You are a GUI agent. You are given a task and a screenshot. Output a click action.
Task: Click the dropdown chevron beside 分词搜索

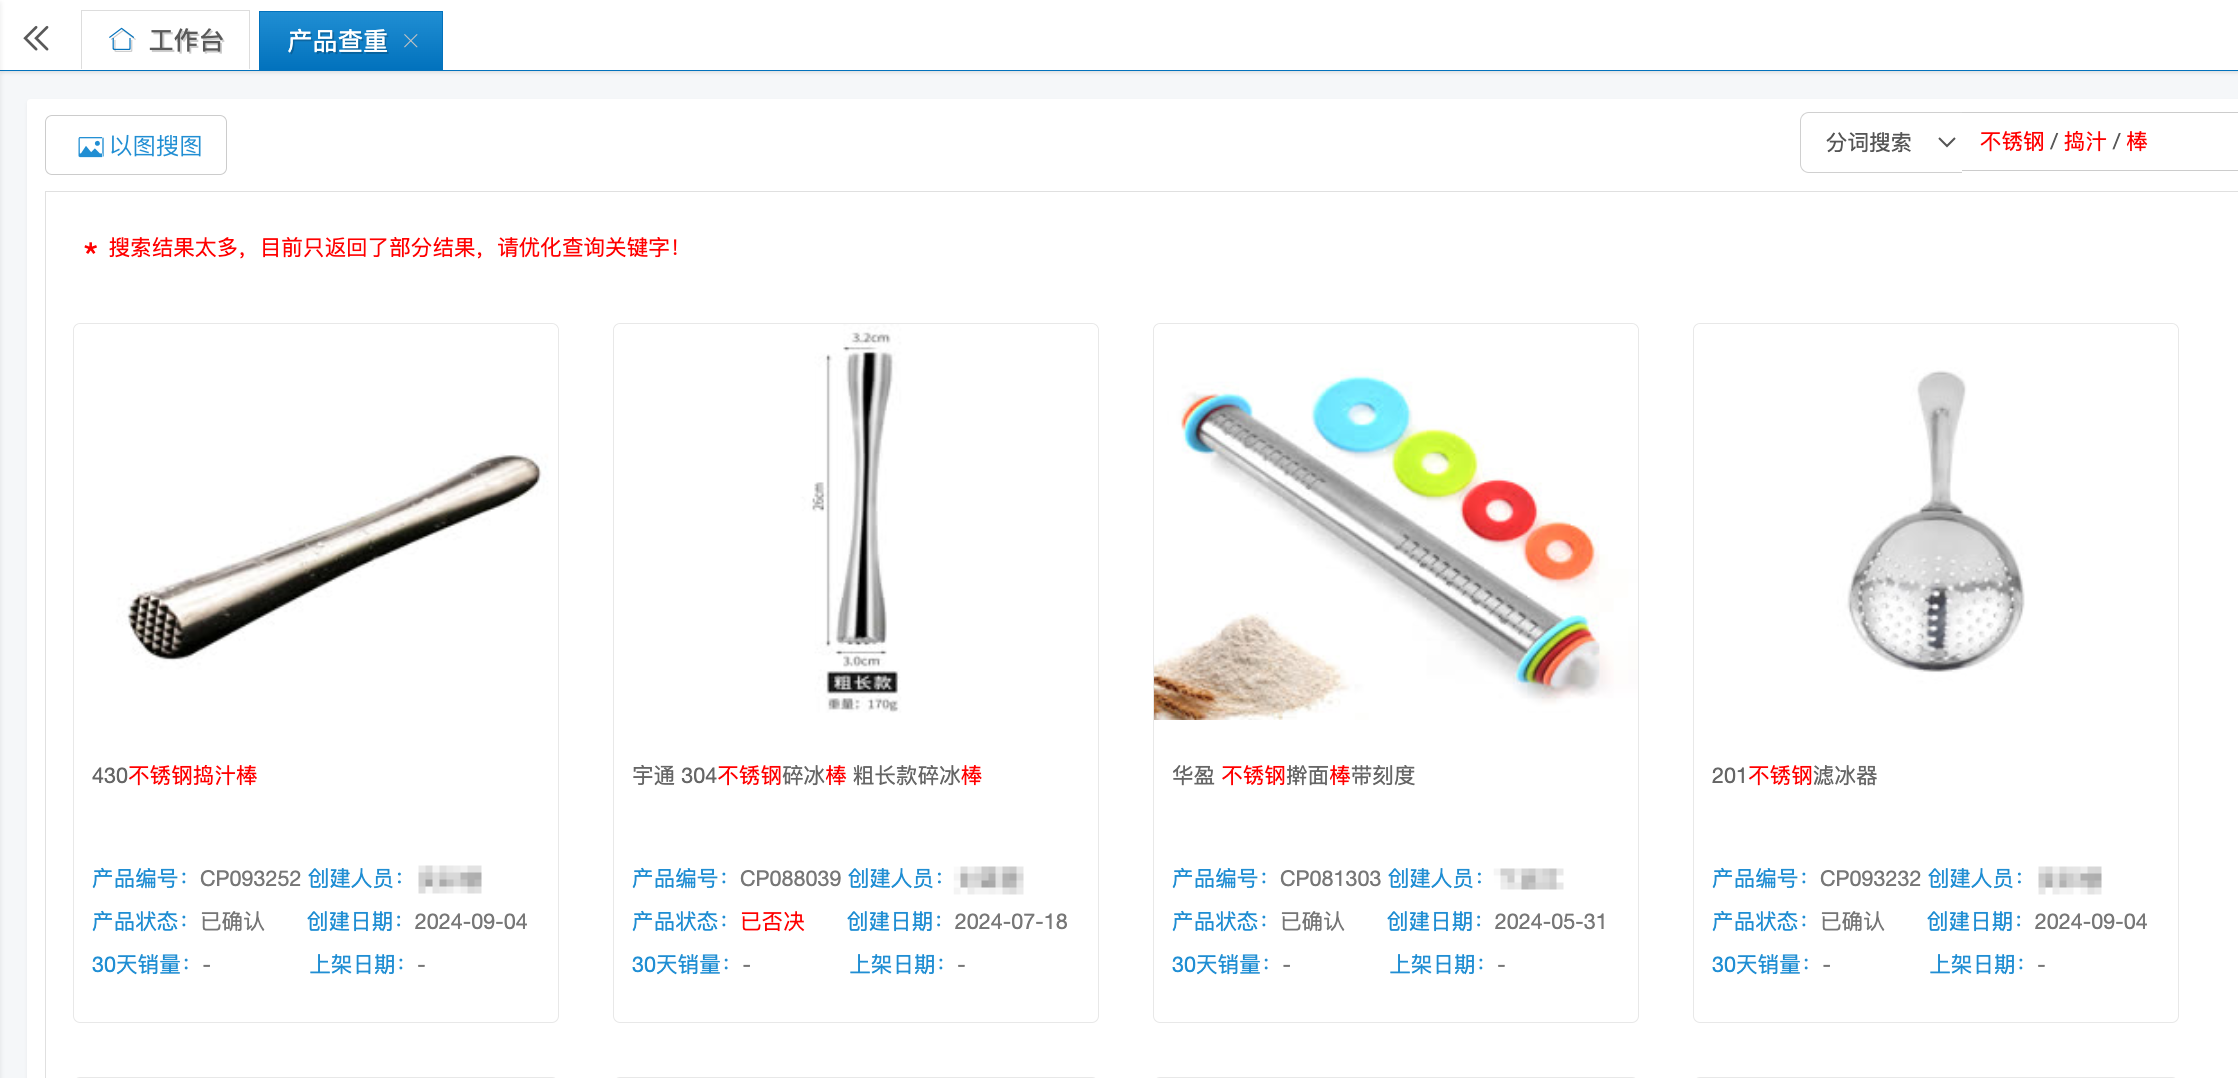(1946, 142)
